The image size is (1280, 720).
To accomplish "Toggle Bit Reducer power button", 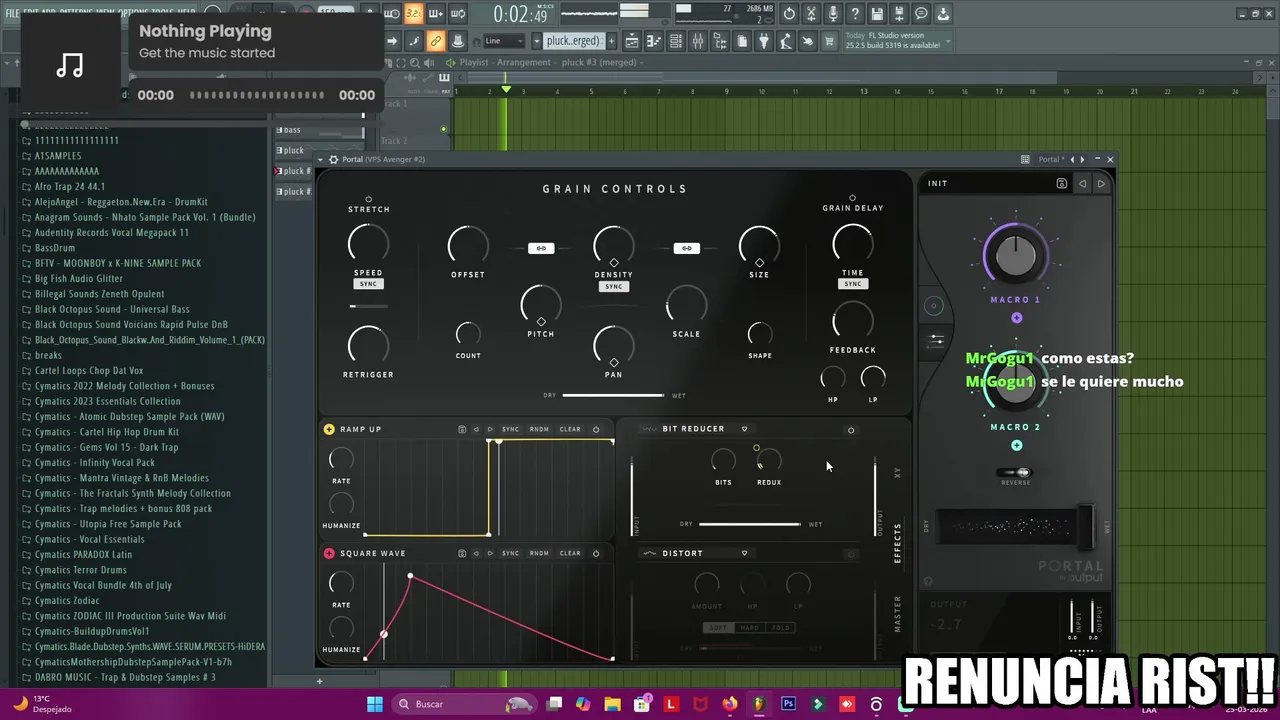I will pos(851,430).
